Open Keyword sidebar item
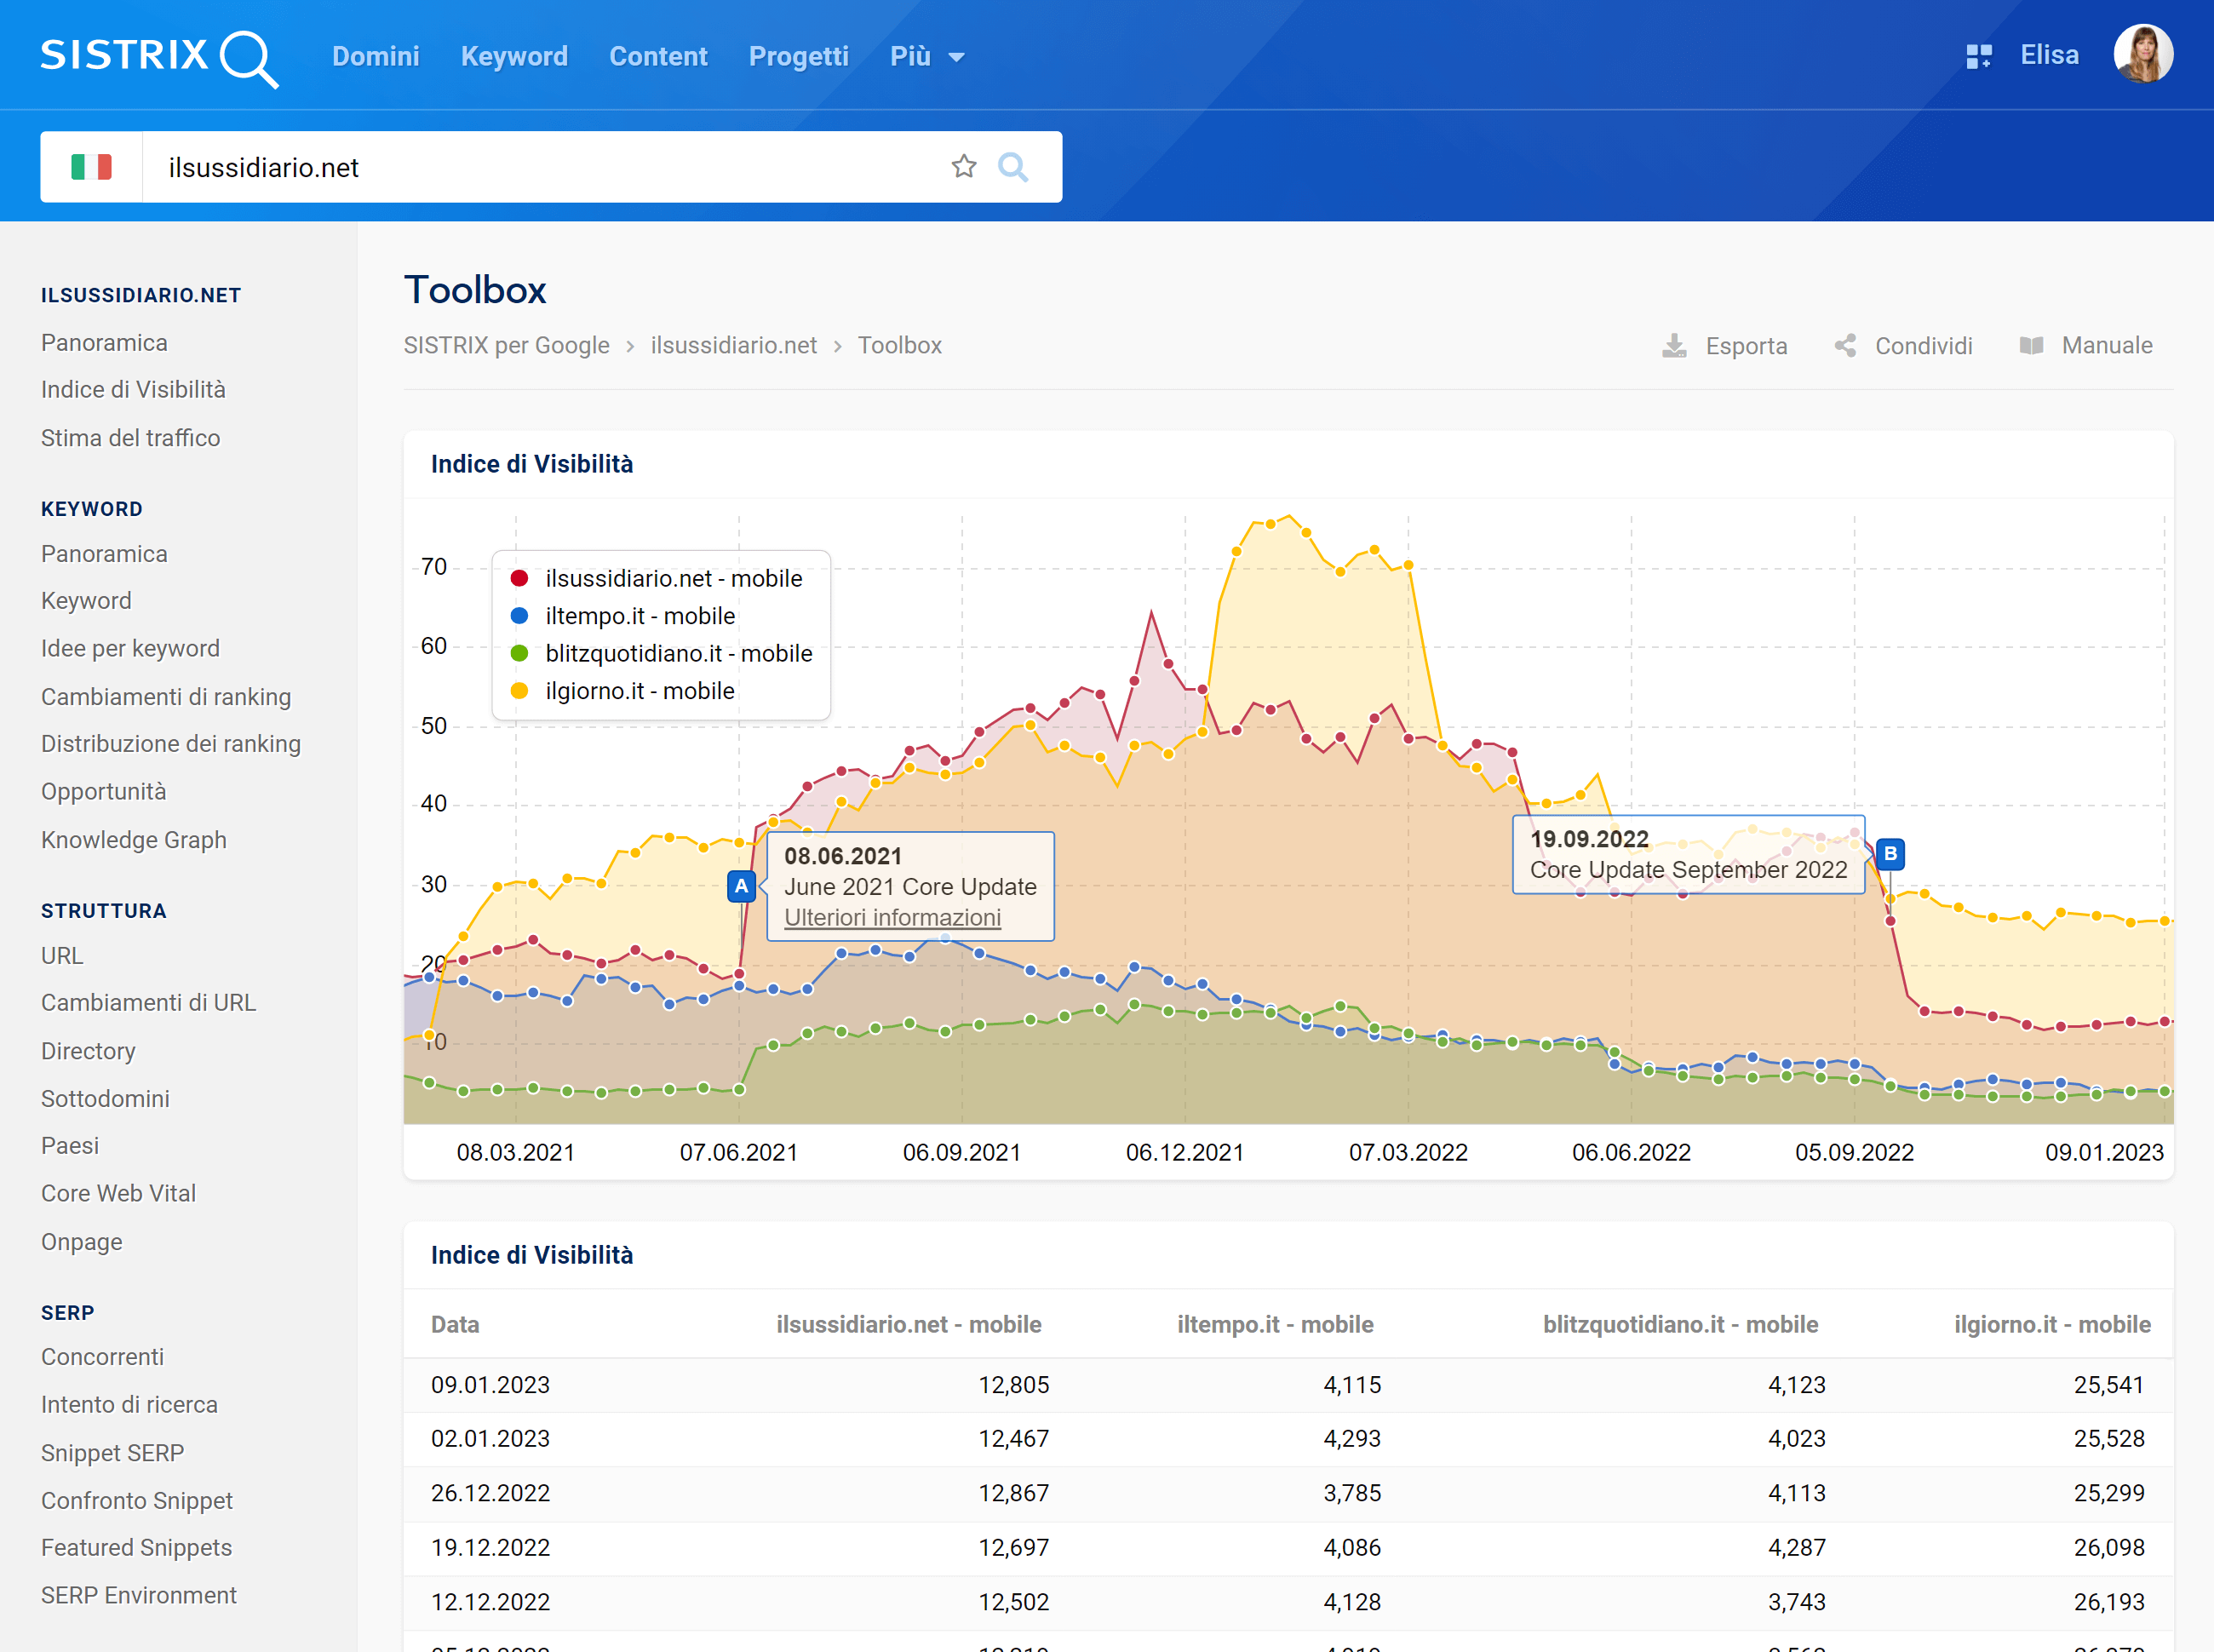This screenshot has width=2214, height=1652. point(86,601)
